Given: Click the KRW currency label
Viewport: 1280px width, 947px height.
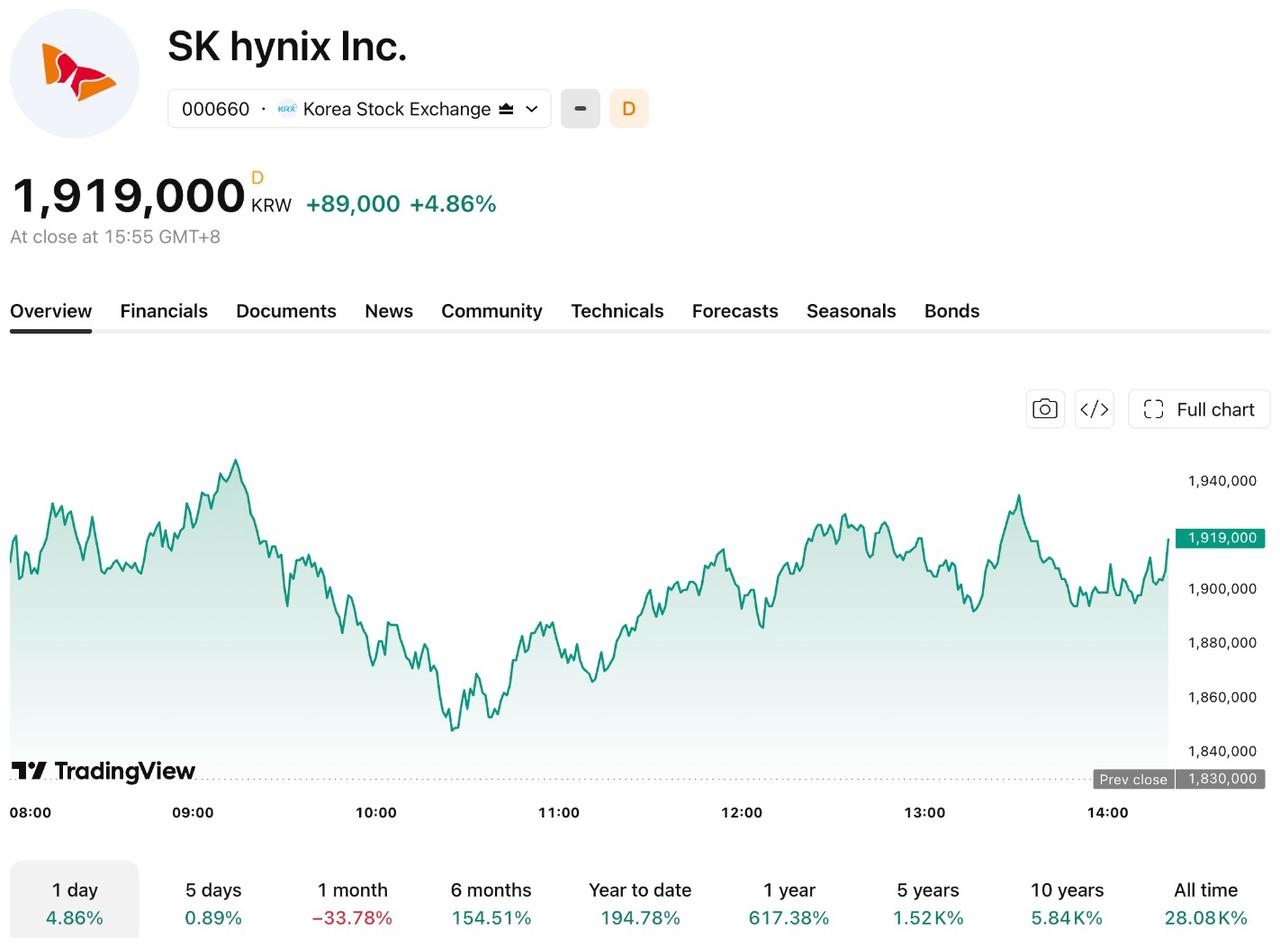Looking at the screenshot, I should tap(271, 206).
